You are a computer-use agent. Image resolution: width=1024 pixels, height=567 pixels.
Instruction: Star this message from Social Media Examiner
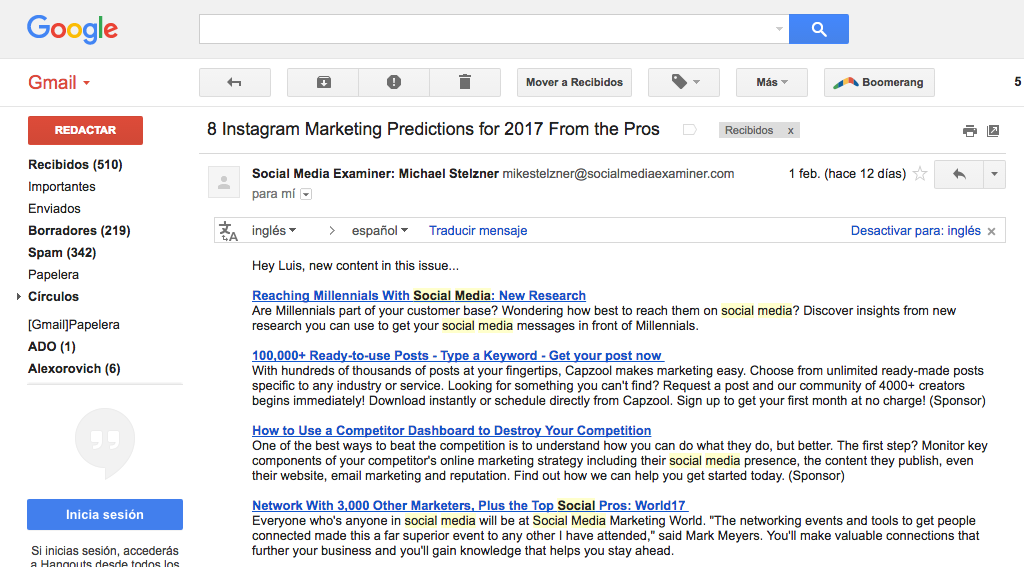tap(920, 174)
